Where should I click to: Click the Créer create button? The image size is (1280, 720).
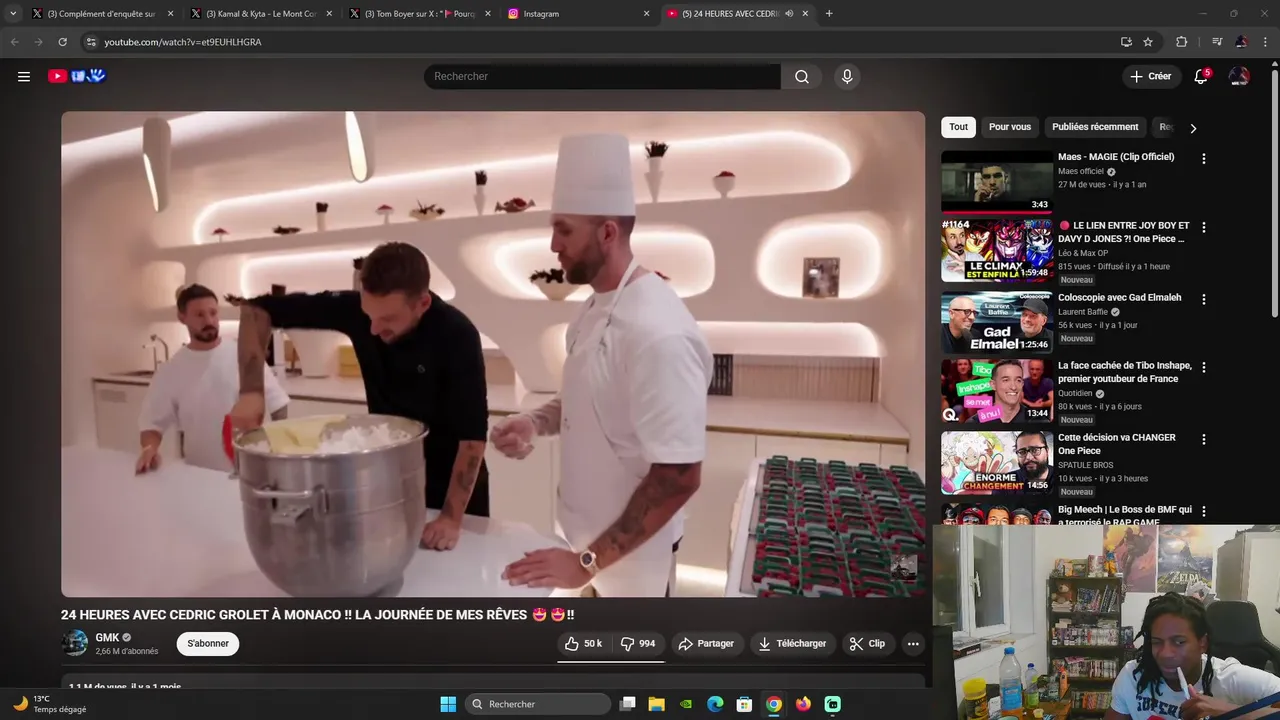coord(1151,76)
